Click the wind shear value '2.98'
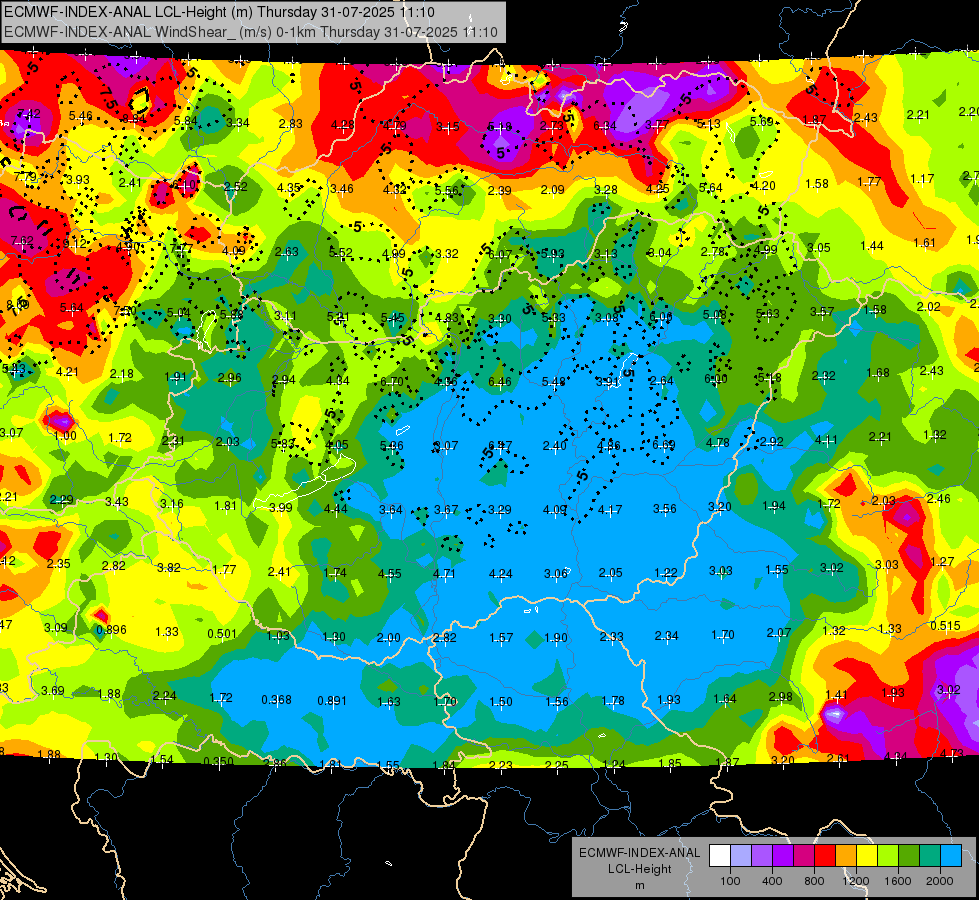979x900 pixels. pyautogui.click(x=780, y=696)
